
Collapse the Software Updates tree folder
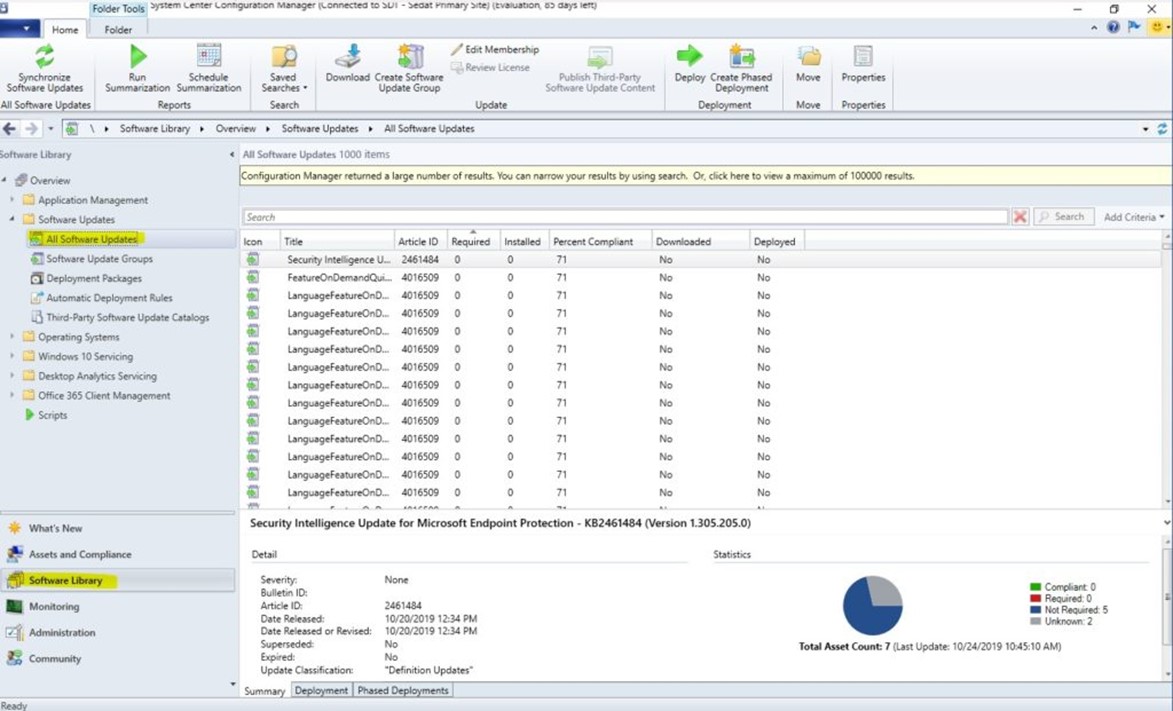coord(12,219)
